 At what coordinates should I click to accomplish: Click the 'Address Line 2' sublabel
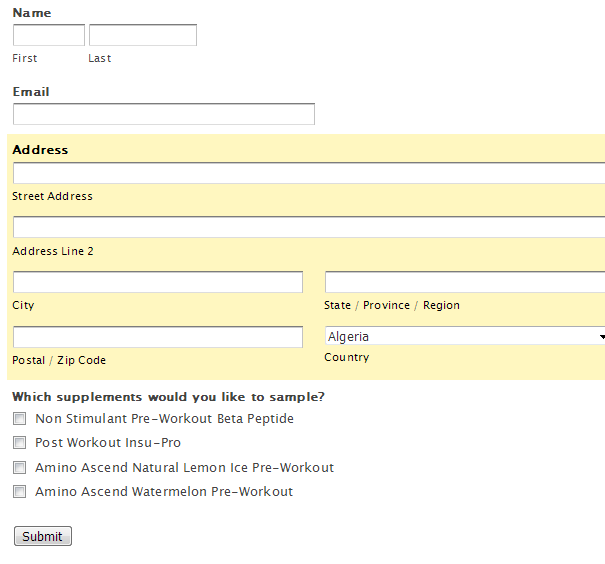tap(53, 251)
